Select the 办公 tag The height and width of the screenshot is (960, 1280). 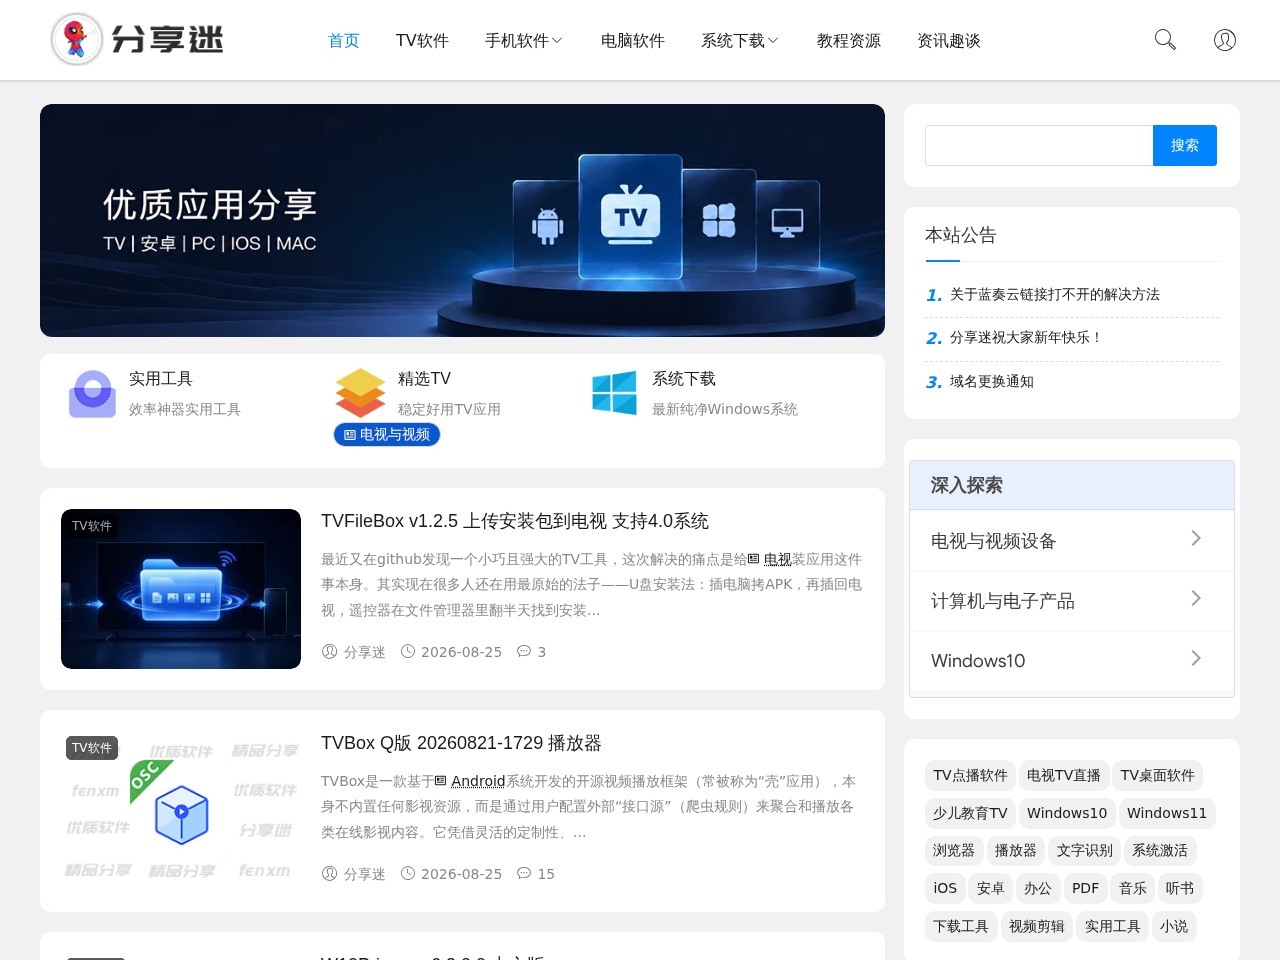1038,888
